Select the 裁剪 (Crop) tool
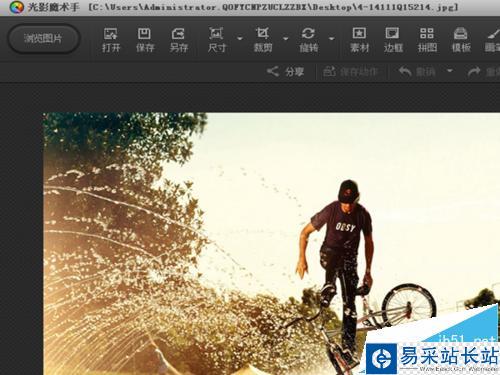The image size is (500, 375). coord(263,40)
